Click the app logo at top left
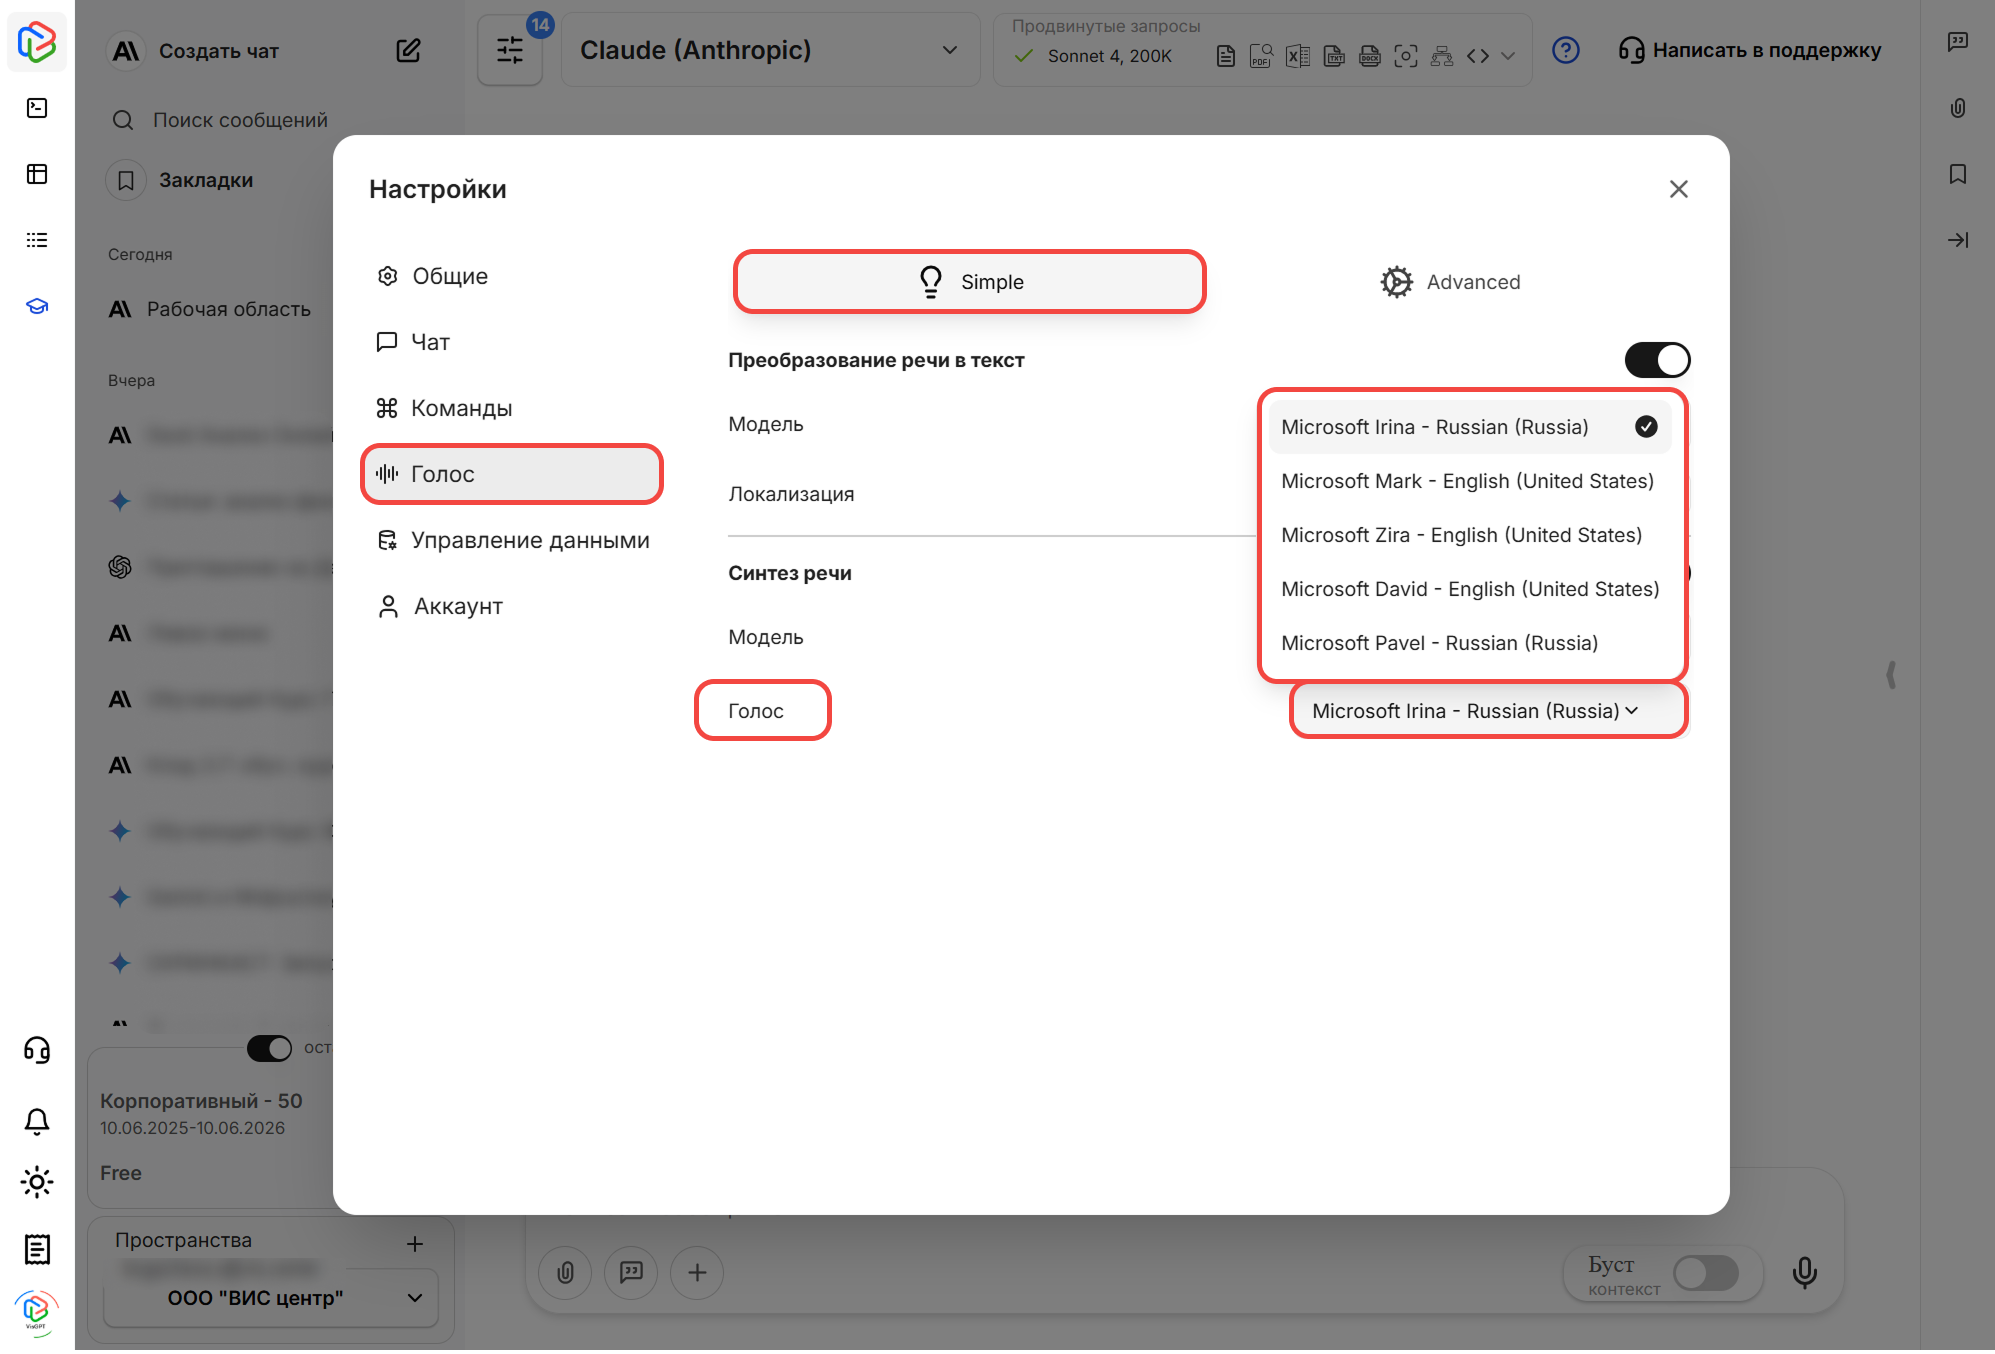This screenshot has height=1354, width=1995. [x=37, y=42]
